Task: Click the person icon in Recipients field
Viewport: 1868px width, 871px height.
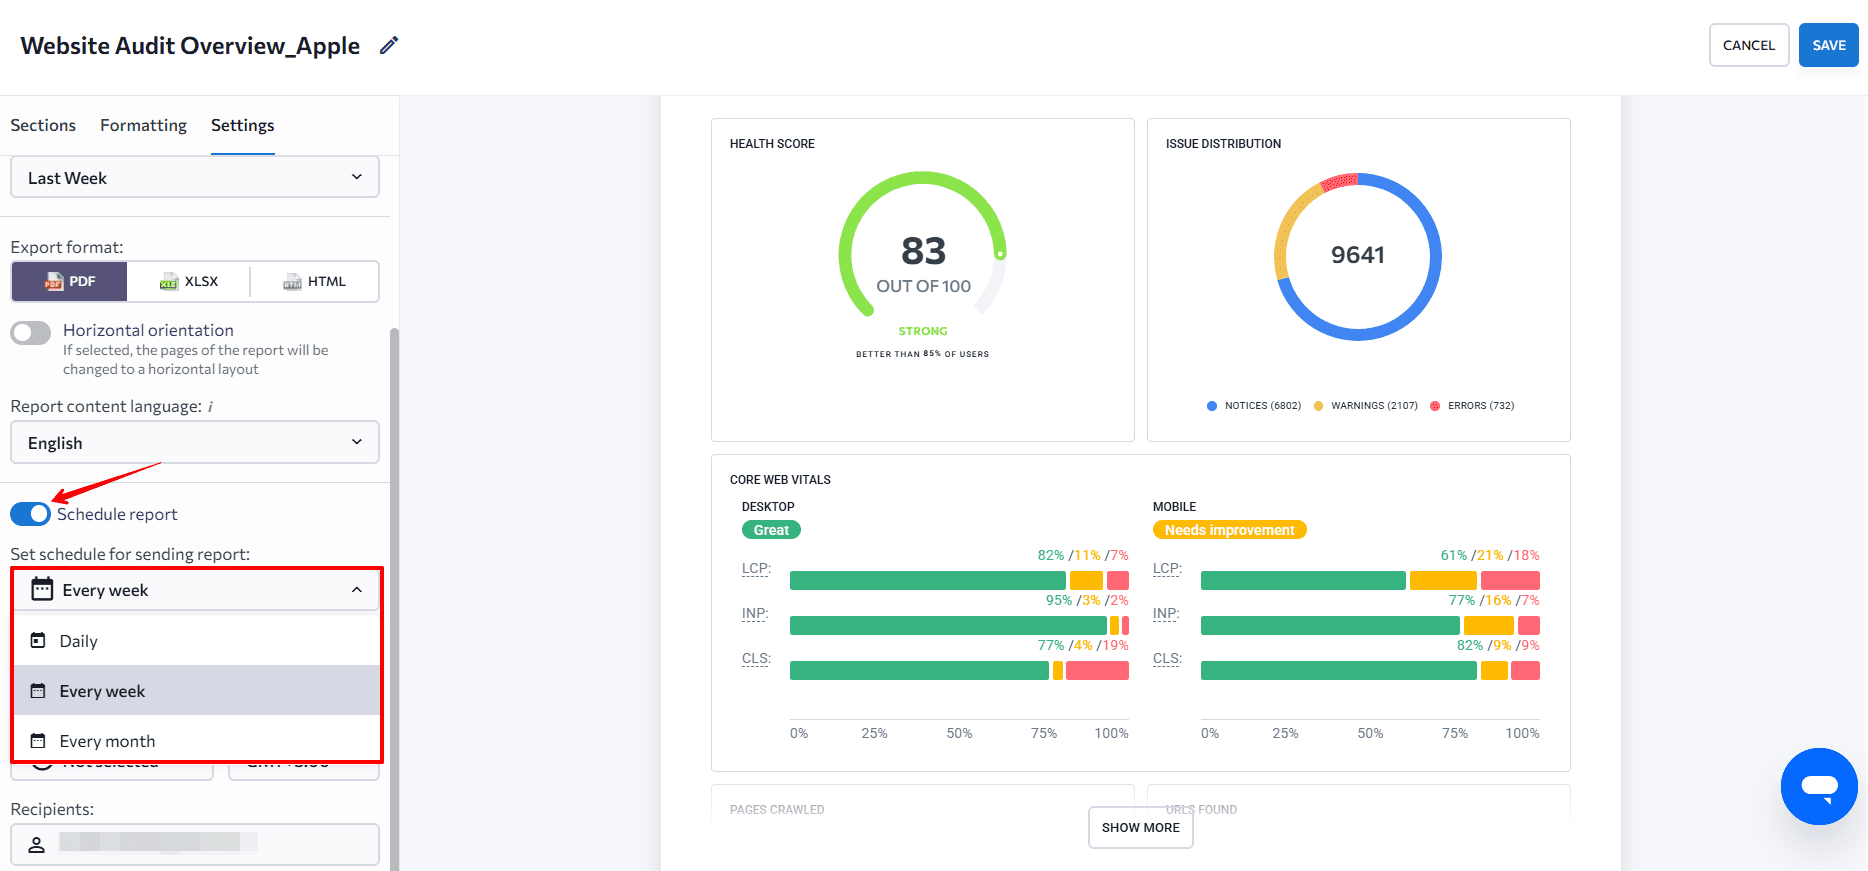Action: click(x=37, y=845)
